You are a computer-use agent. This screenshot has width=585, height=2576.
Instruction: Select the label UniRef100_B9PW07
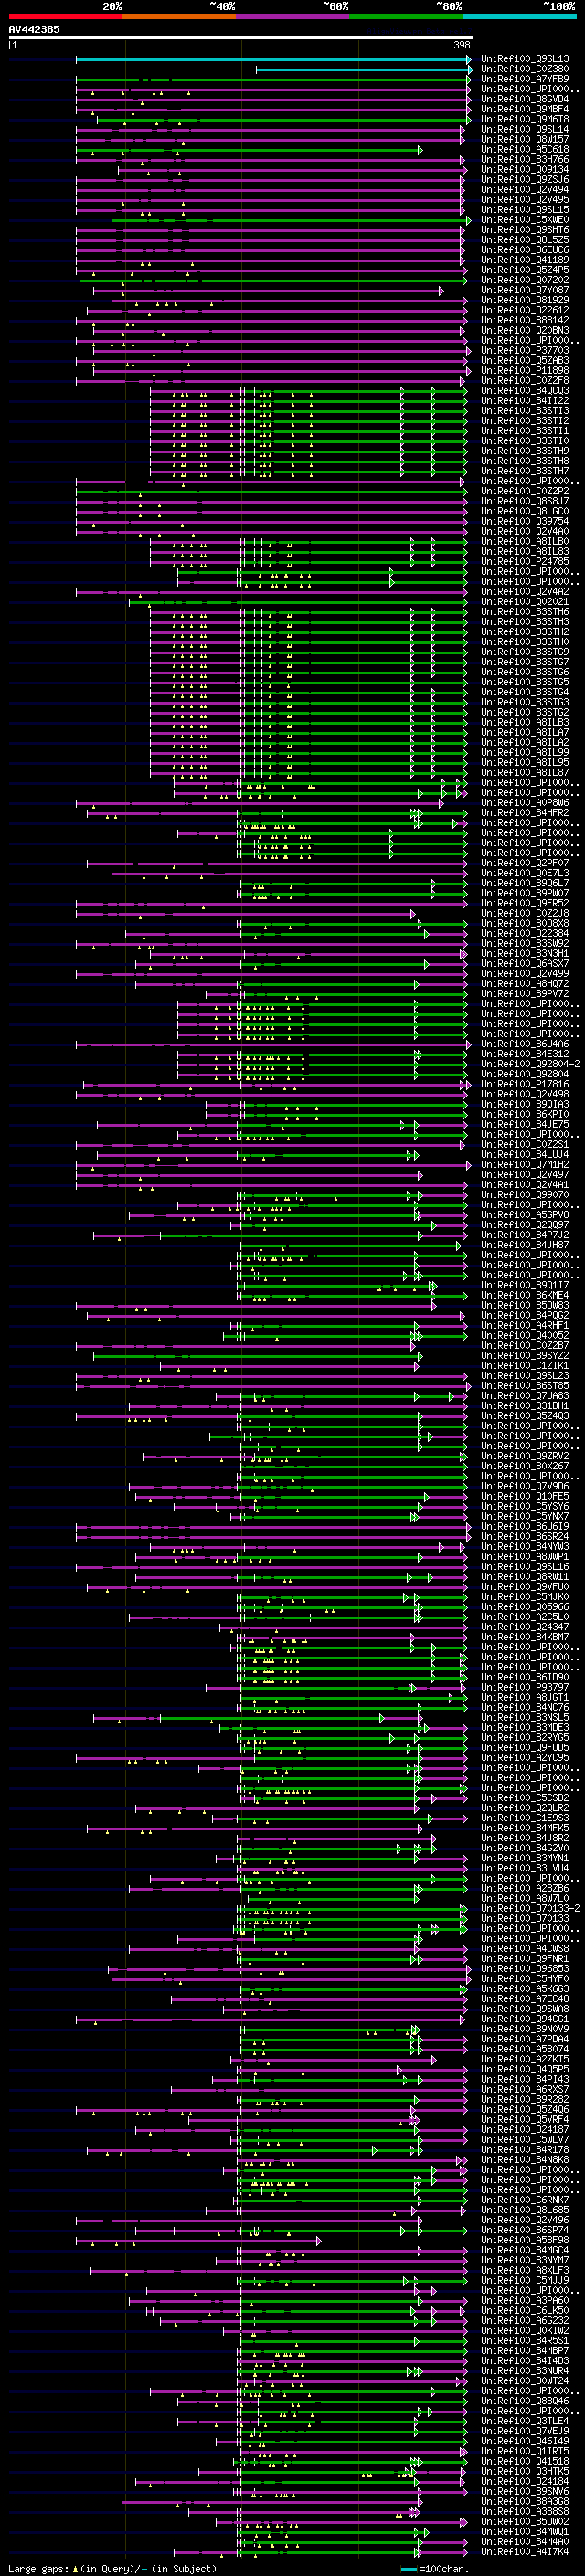[525, 893]
